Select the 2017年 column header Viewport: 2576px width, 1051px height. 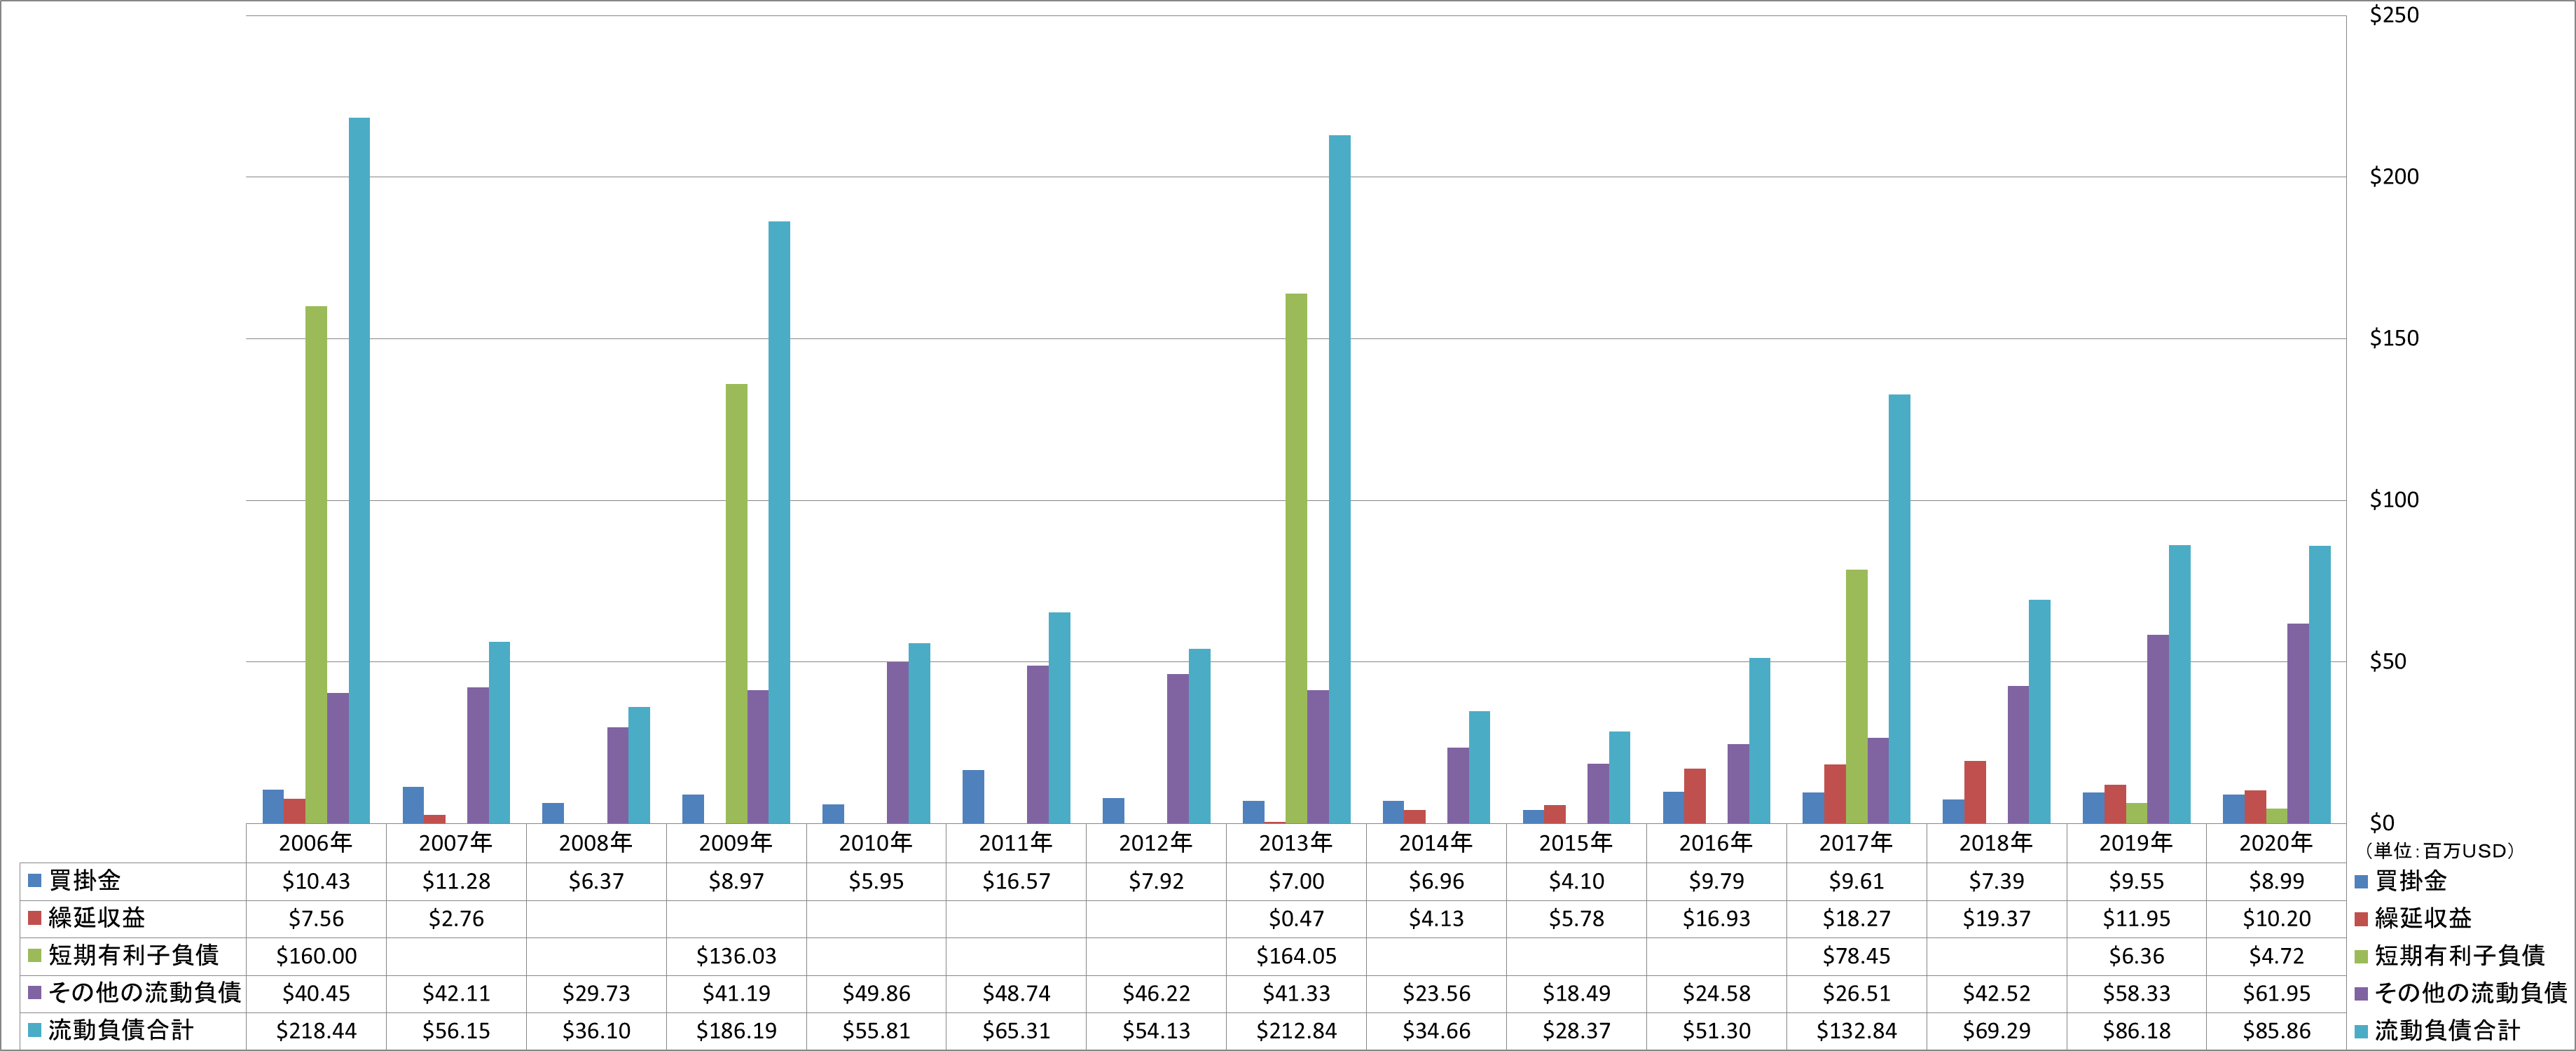click(x=1856, y=843)
